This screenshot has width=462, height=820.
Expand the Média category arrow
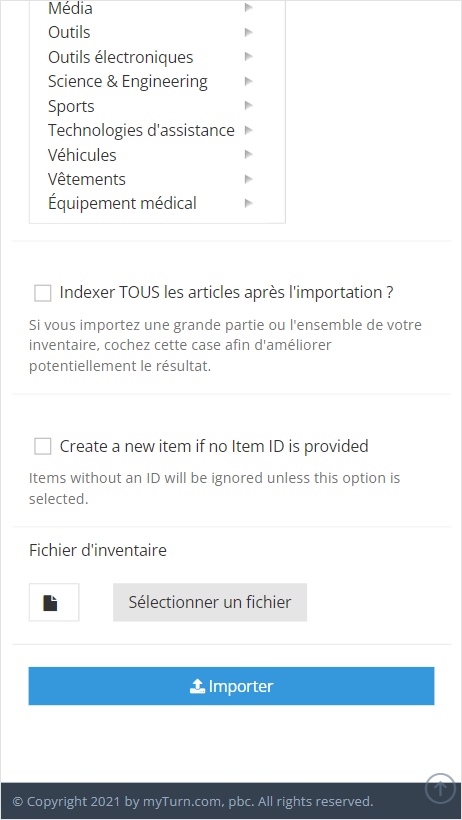(249, 8)
